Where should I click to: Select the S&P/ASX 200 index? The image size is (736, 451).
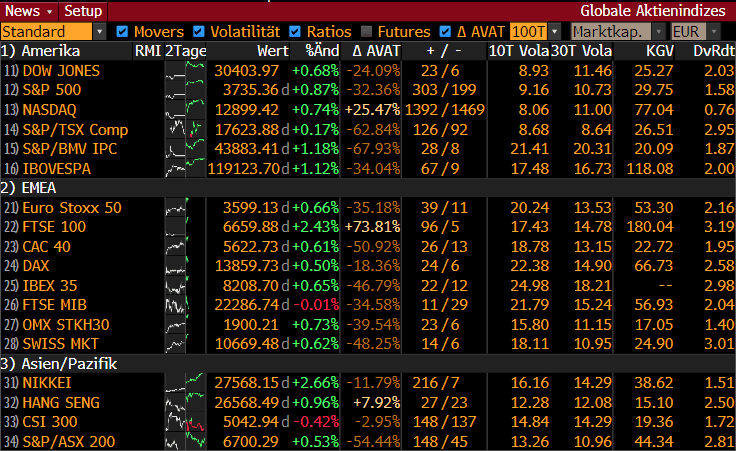coord(69,441)
